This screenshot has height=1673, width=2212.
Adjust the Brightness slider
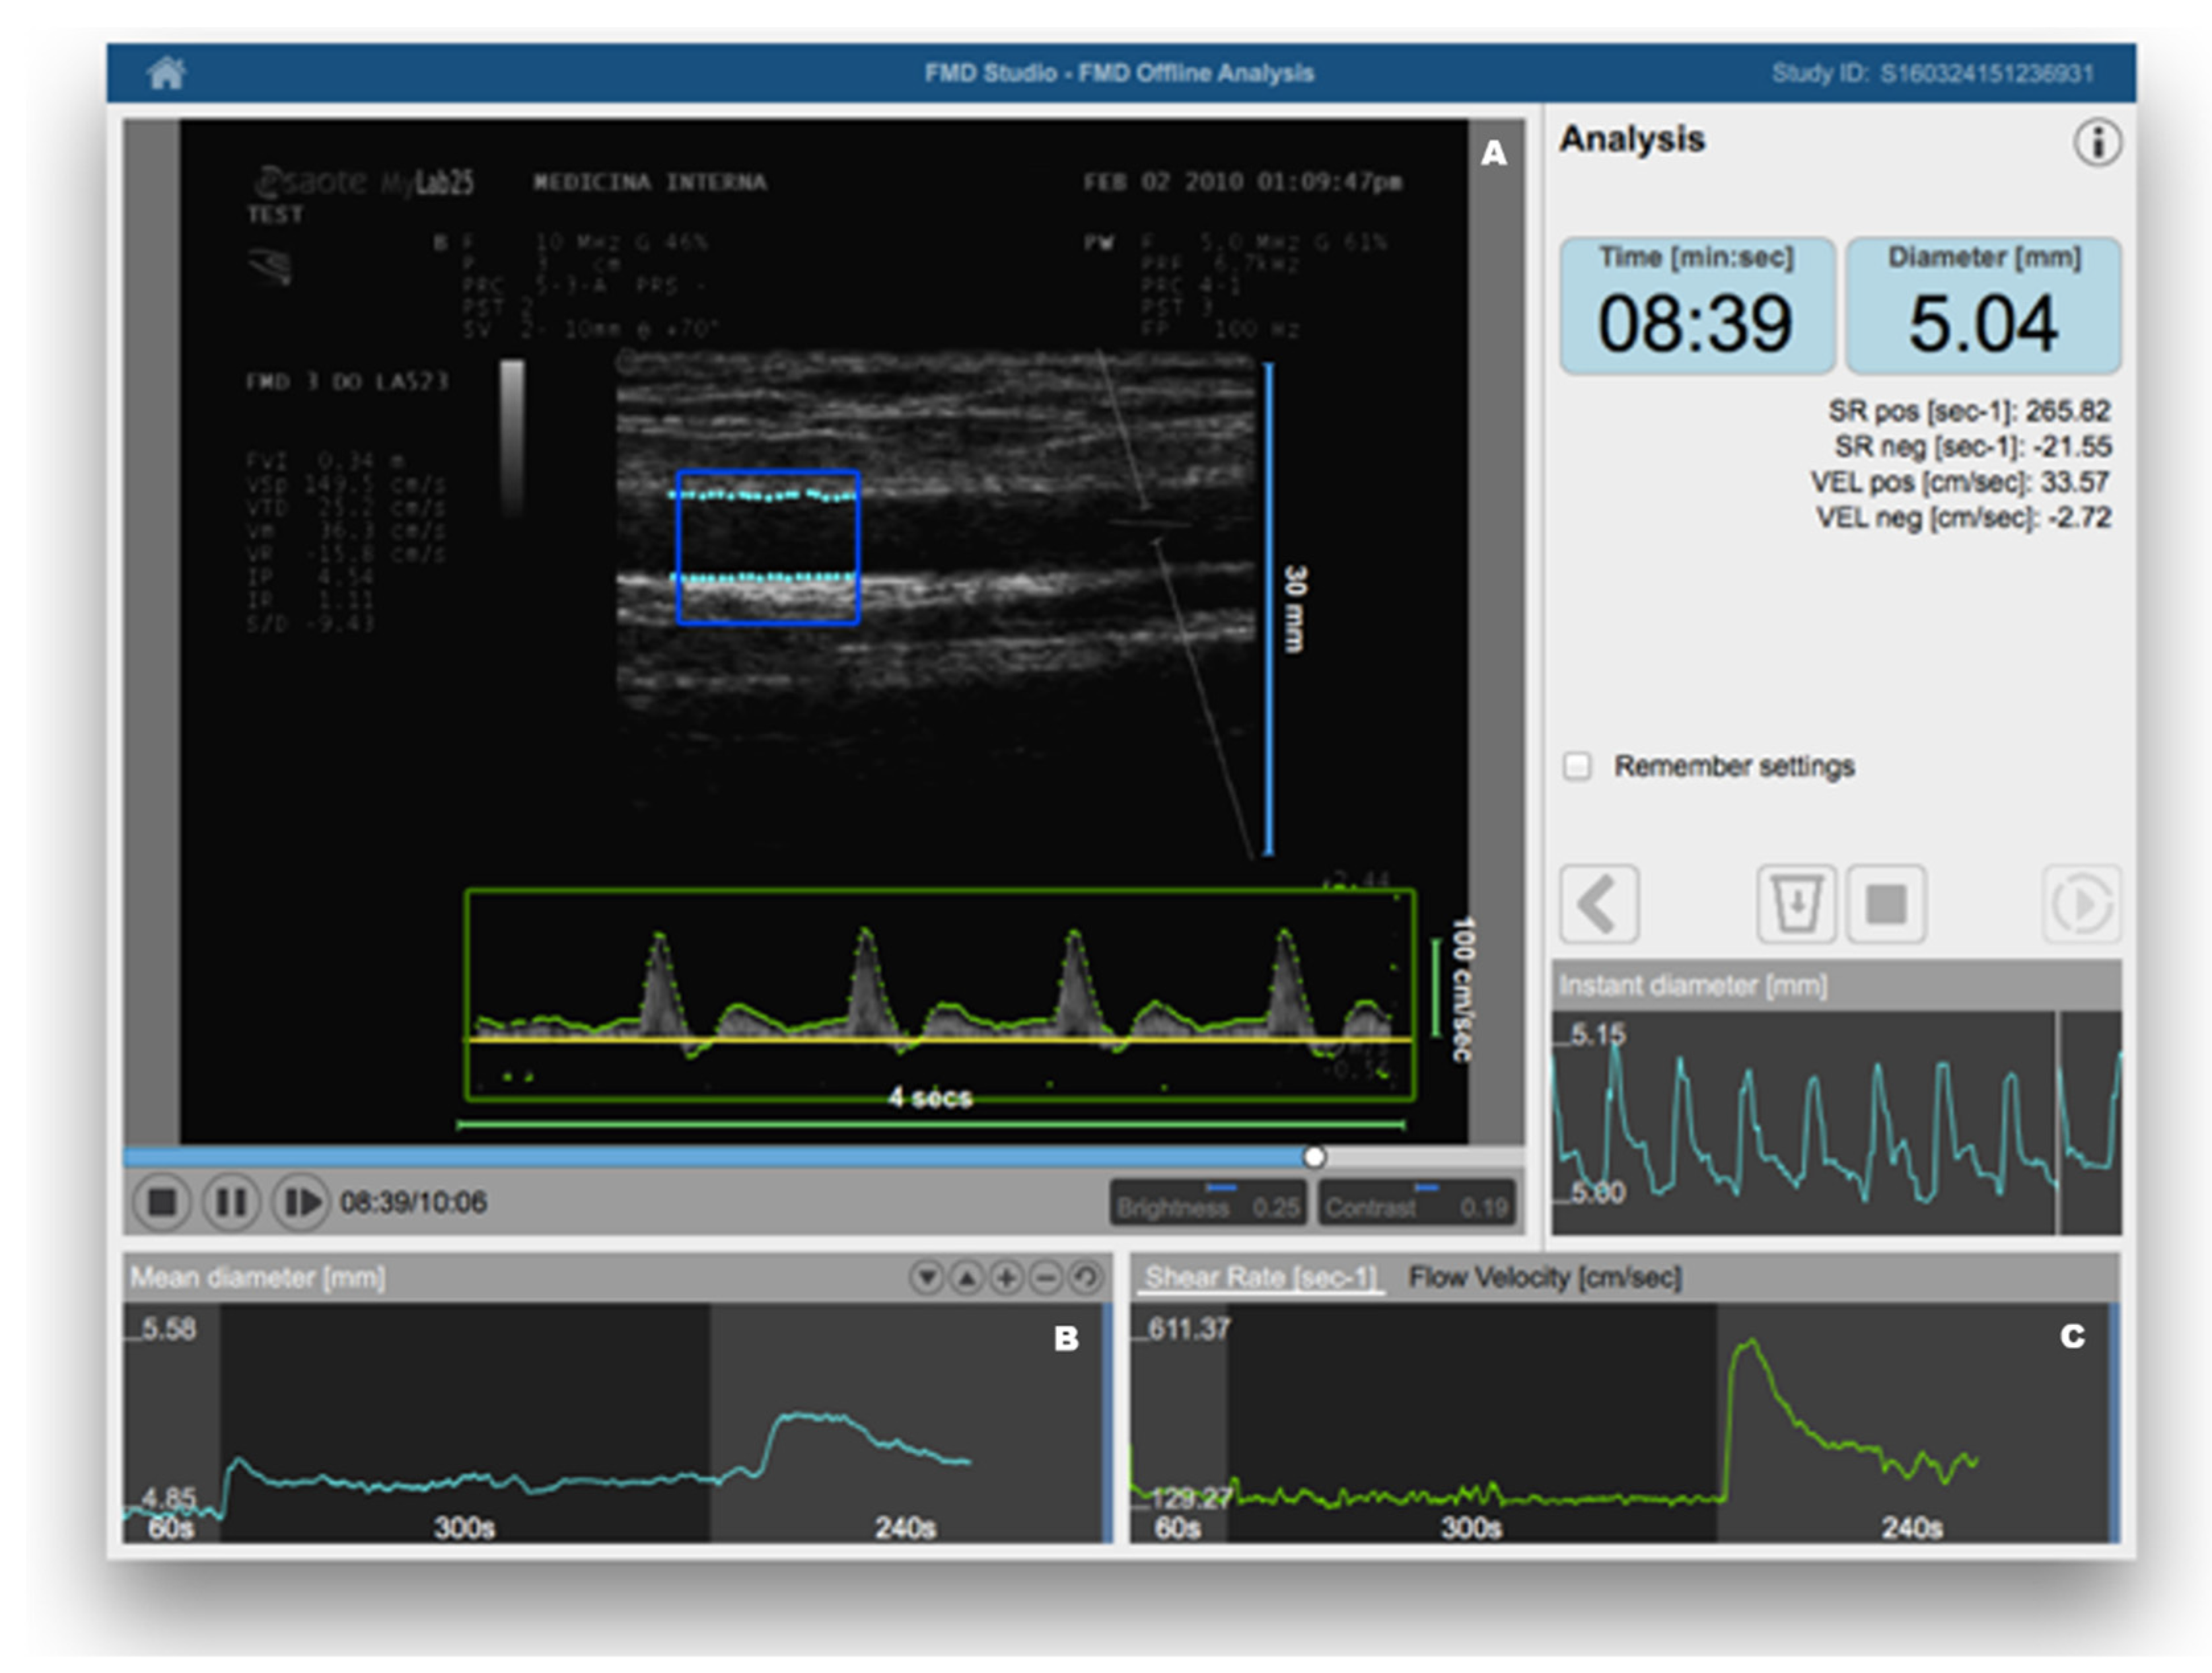pos(1221,1188)
